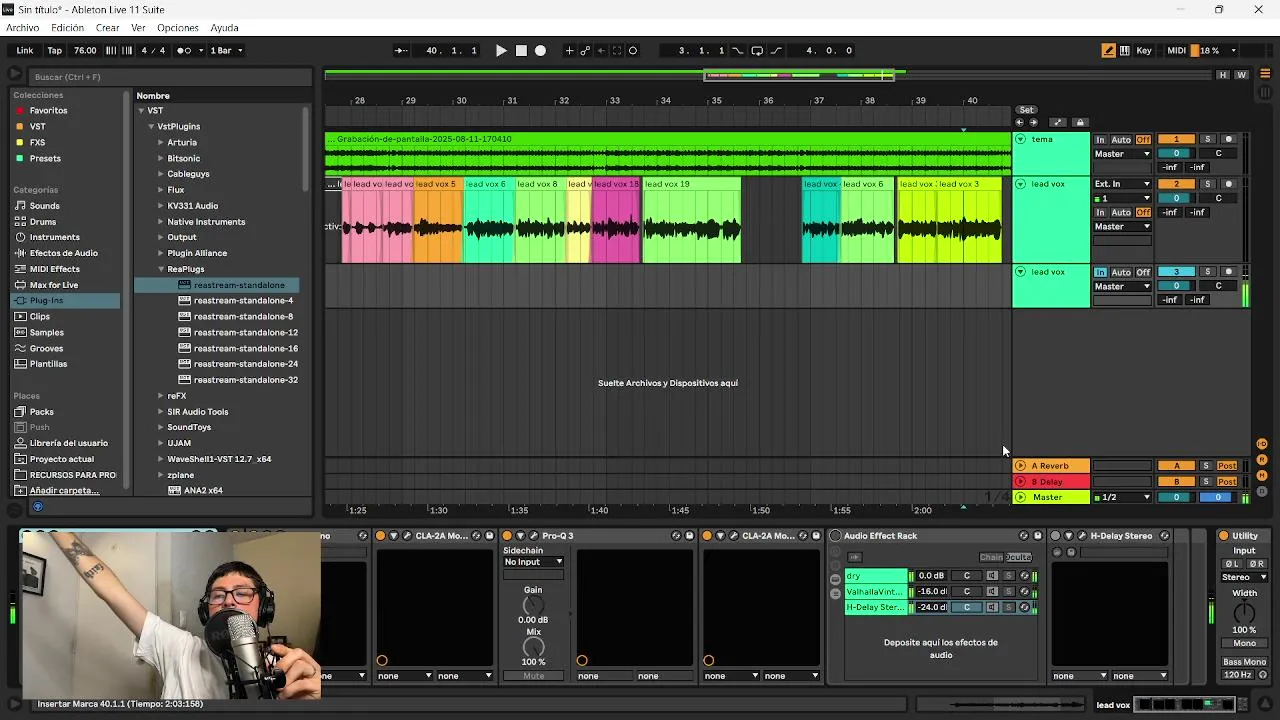Click the Follow playback arrow icon

(x=401, y=50)
